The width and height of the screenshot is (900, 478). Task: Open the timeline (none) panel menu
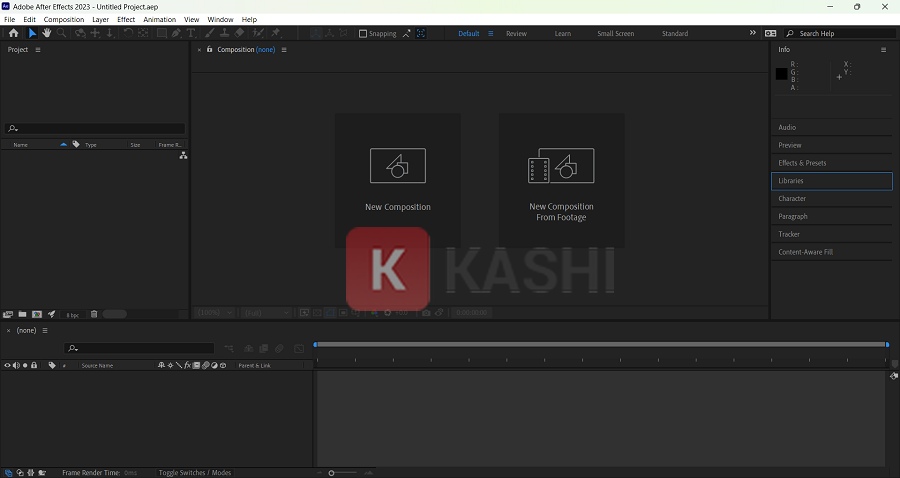[45, 331]
